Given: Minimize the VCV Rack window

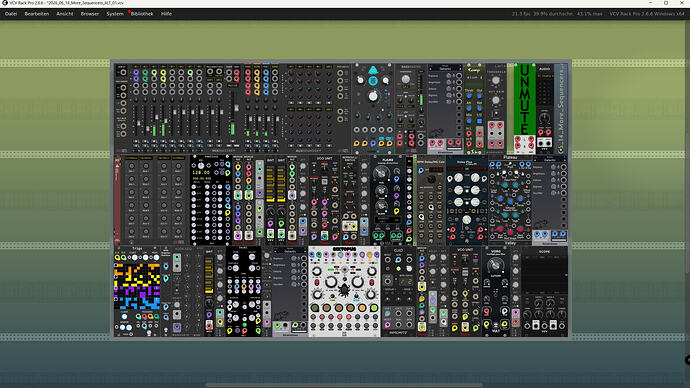Looking at the screenshot, I should pyautogui.click(x=650, y=3).
